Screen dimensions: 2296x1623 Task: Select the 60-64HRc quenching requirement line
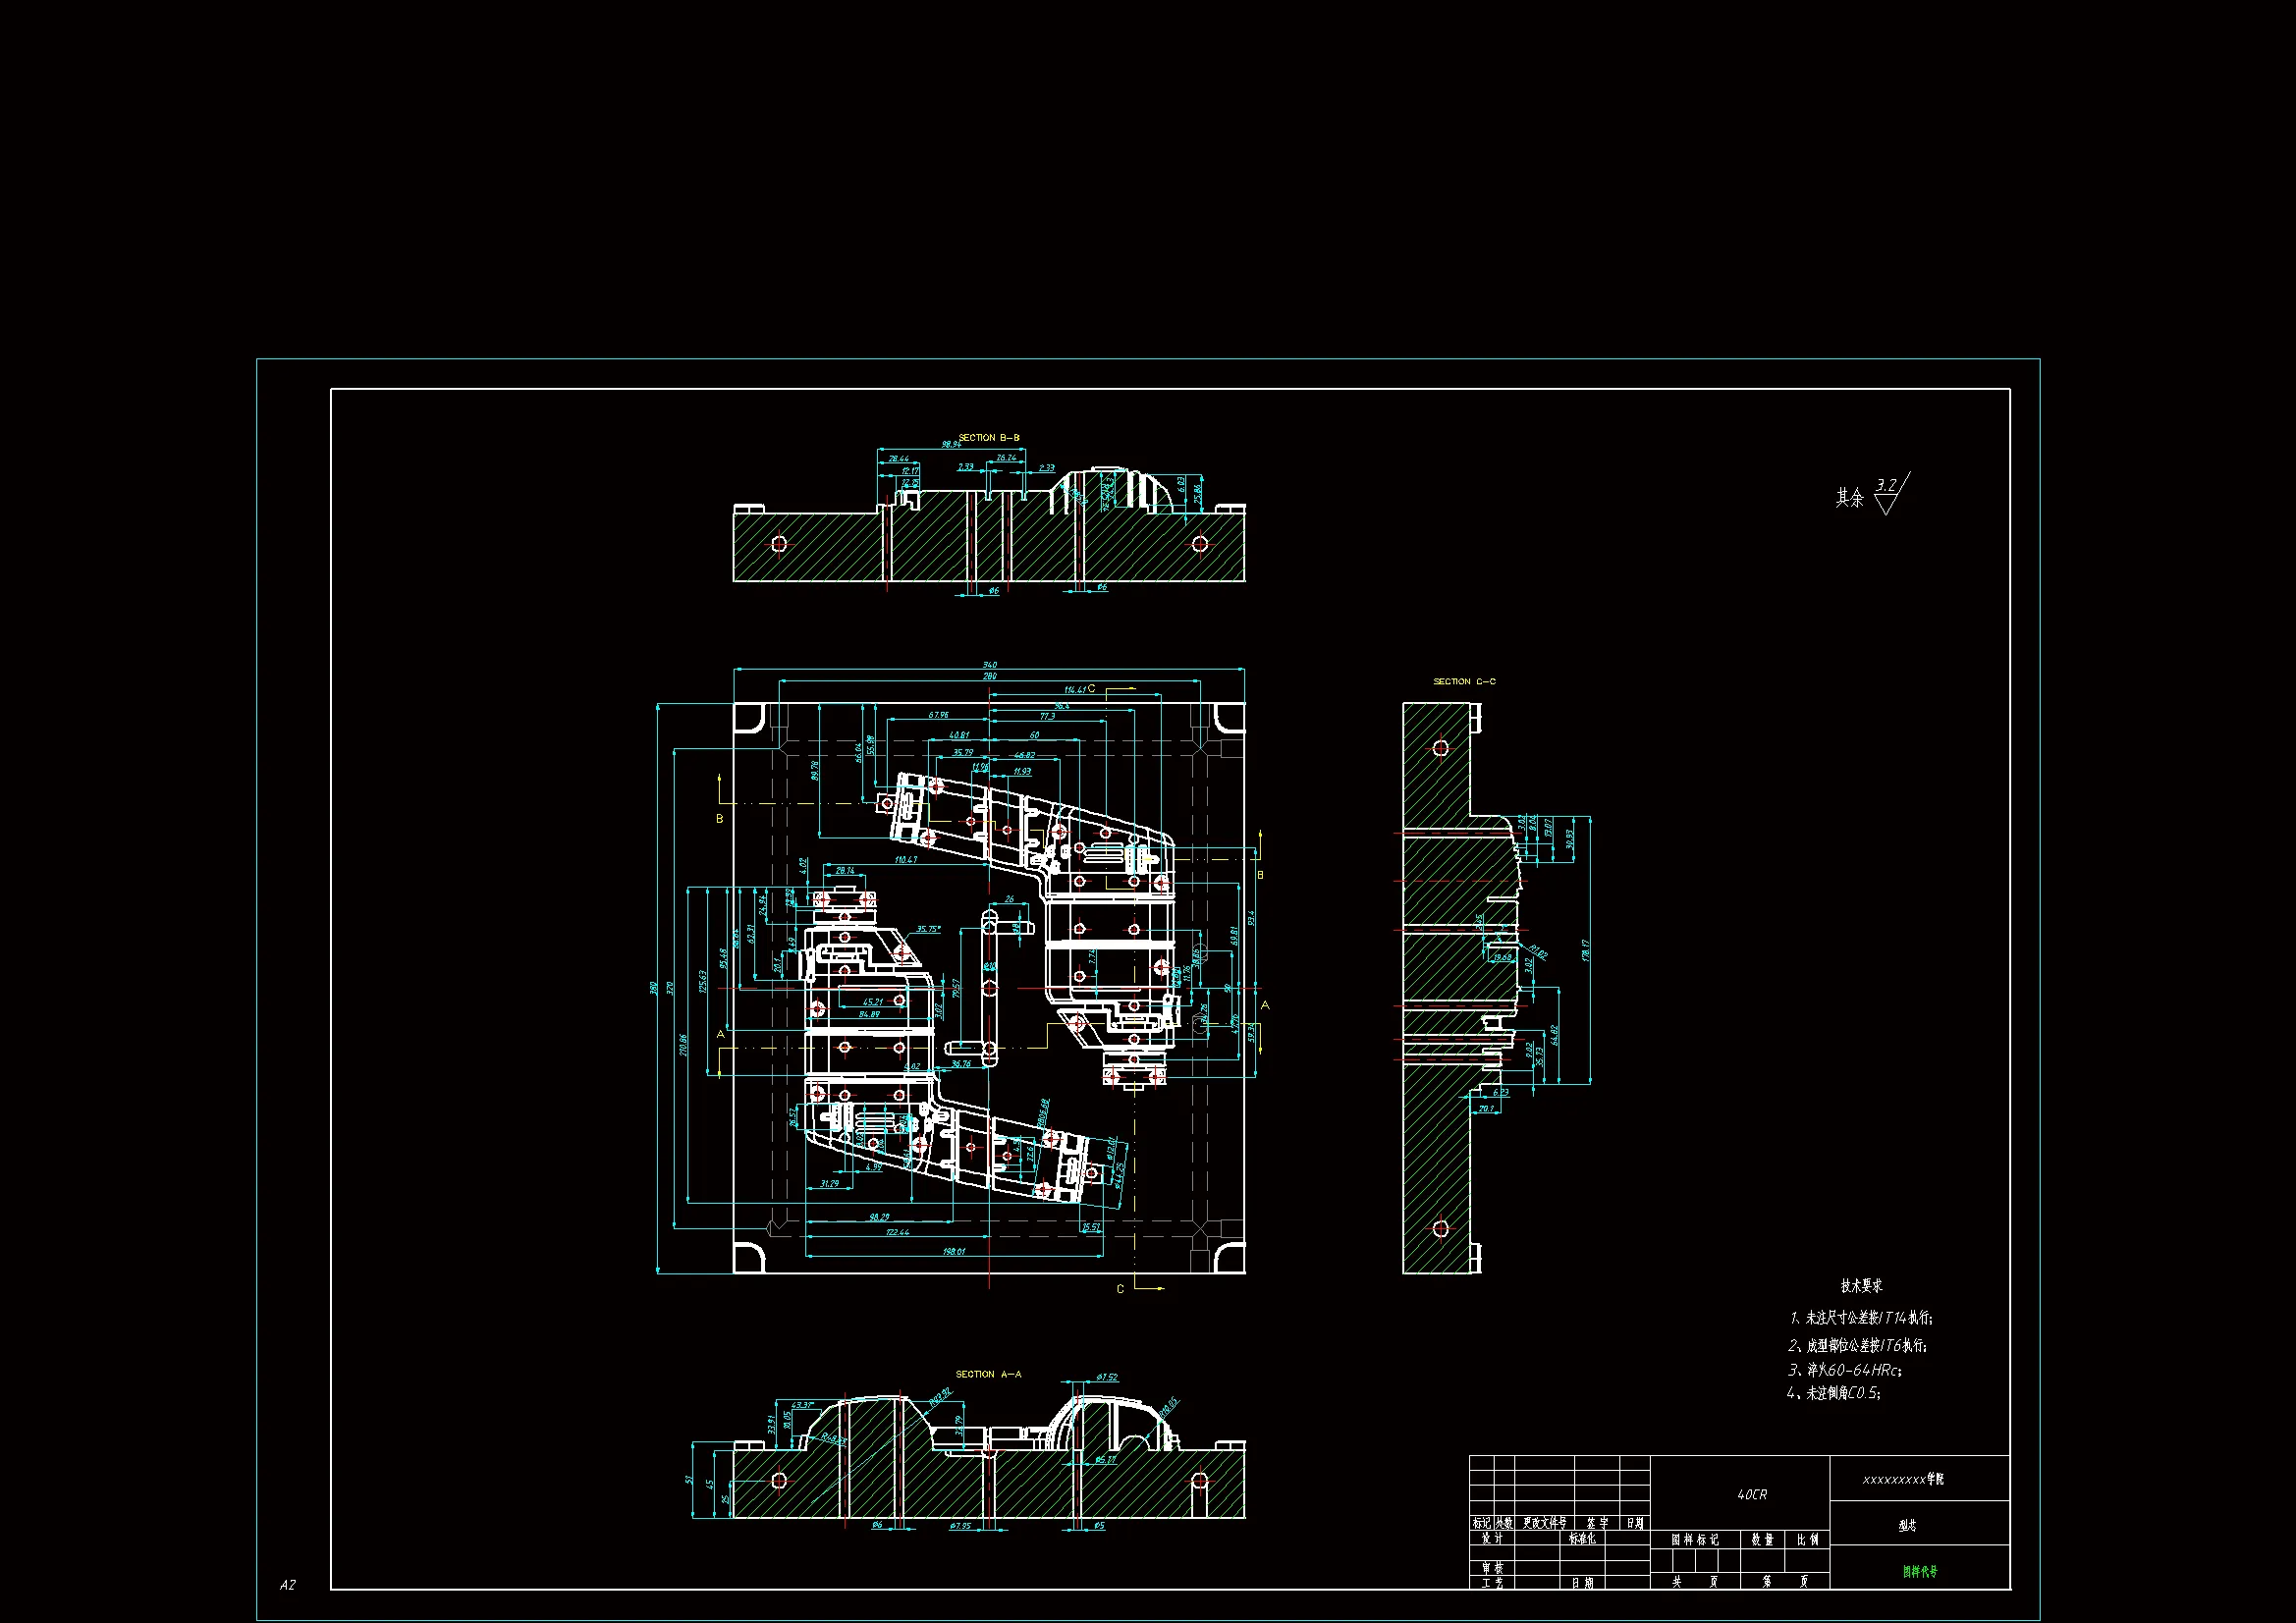tap(1843, 1370)
